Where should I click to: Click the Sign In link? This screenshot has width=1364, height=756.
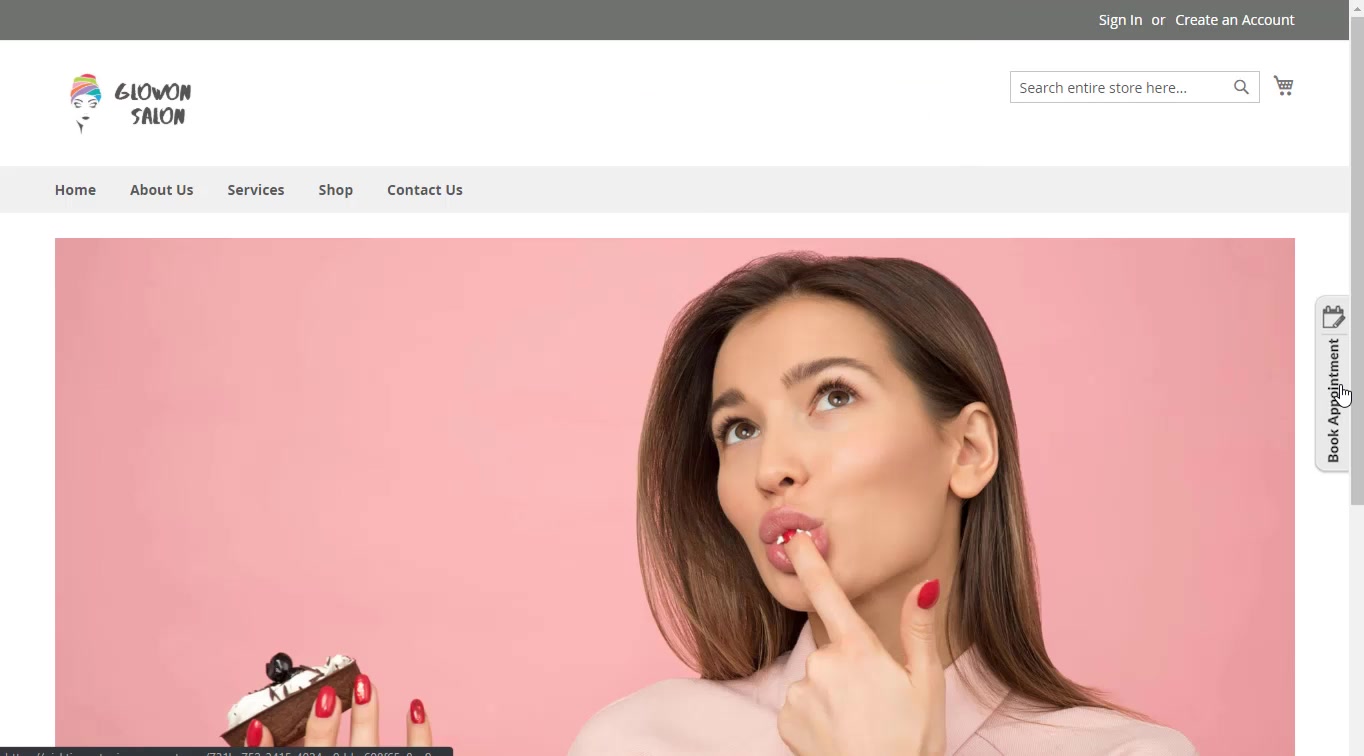click(x=1120, y=20)
